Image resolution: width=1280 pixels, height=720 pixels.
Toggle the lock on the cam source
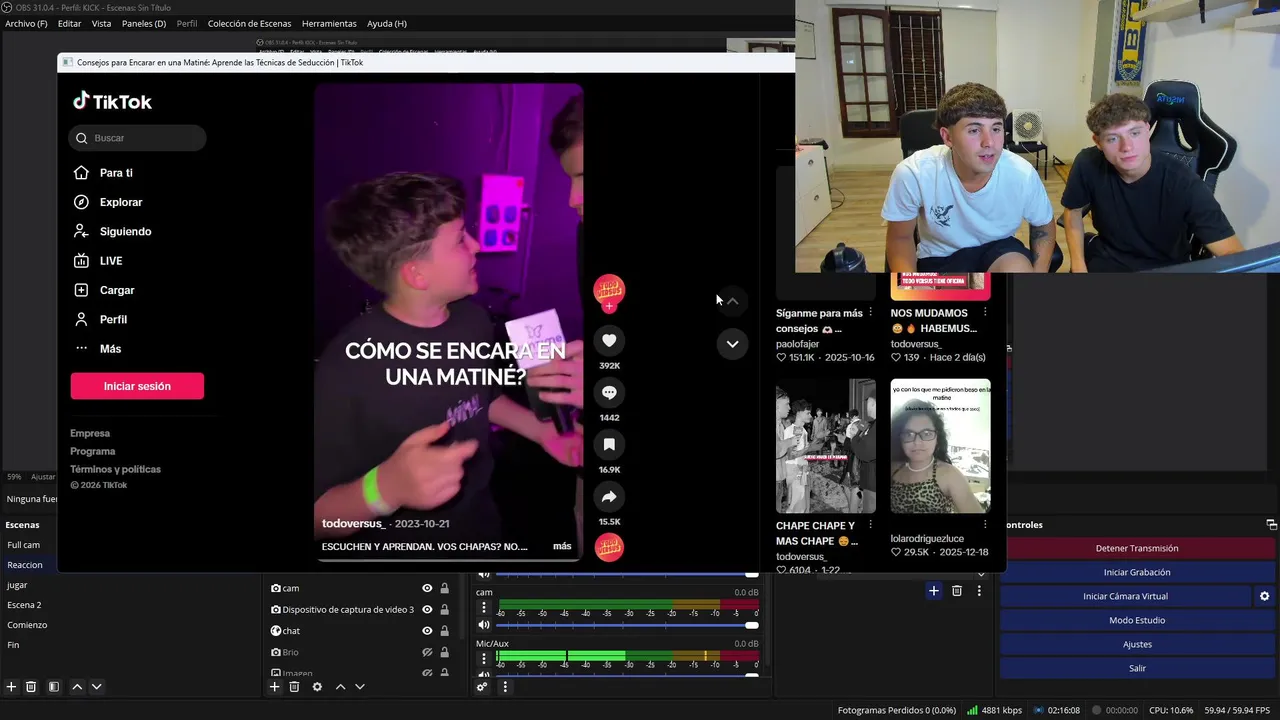tap(444, 588)
